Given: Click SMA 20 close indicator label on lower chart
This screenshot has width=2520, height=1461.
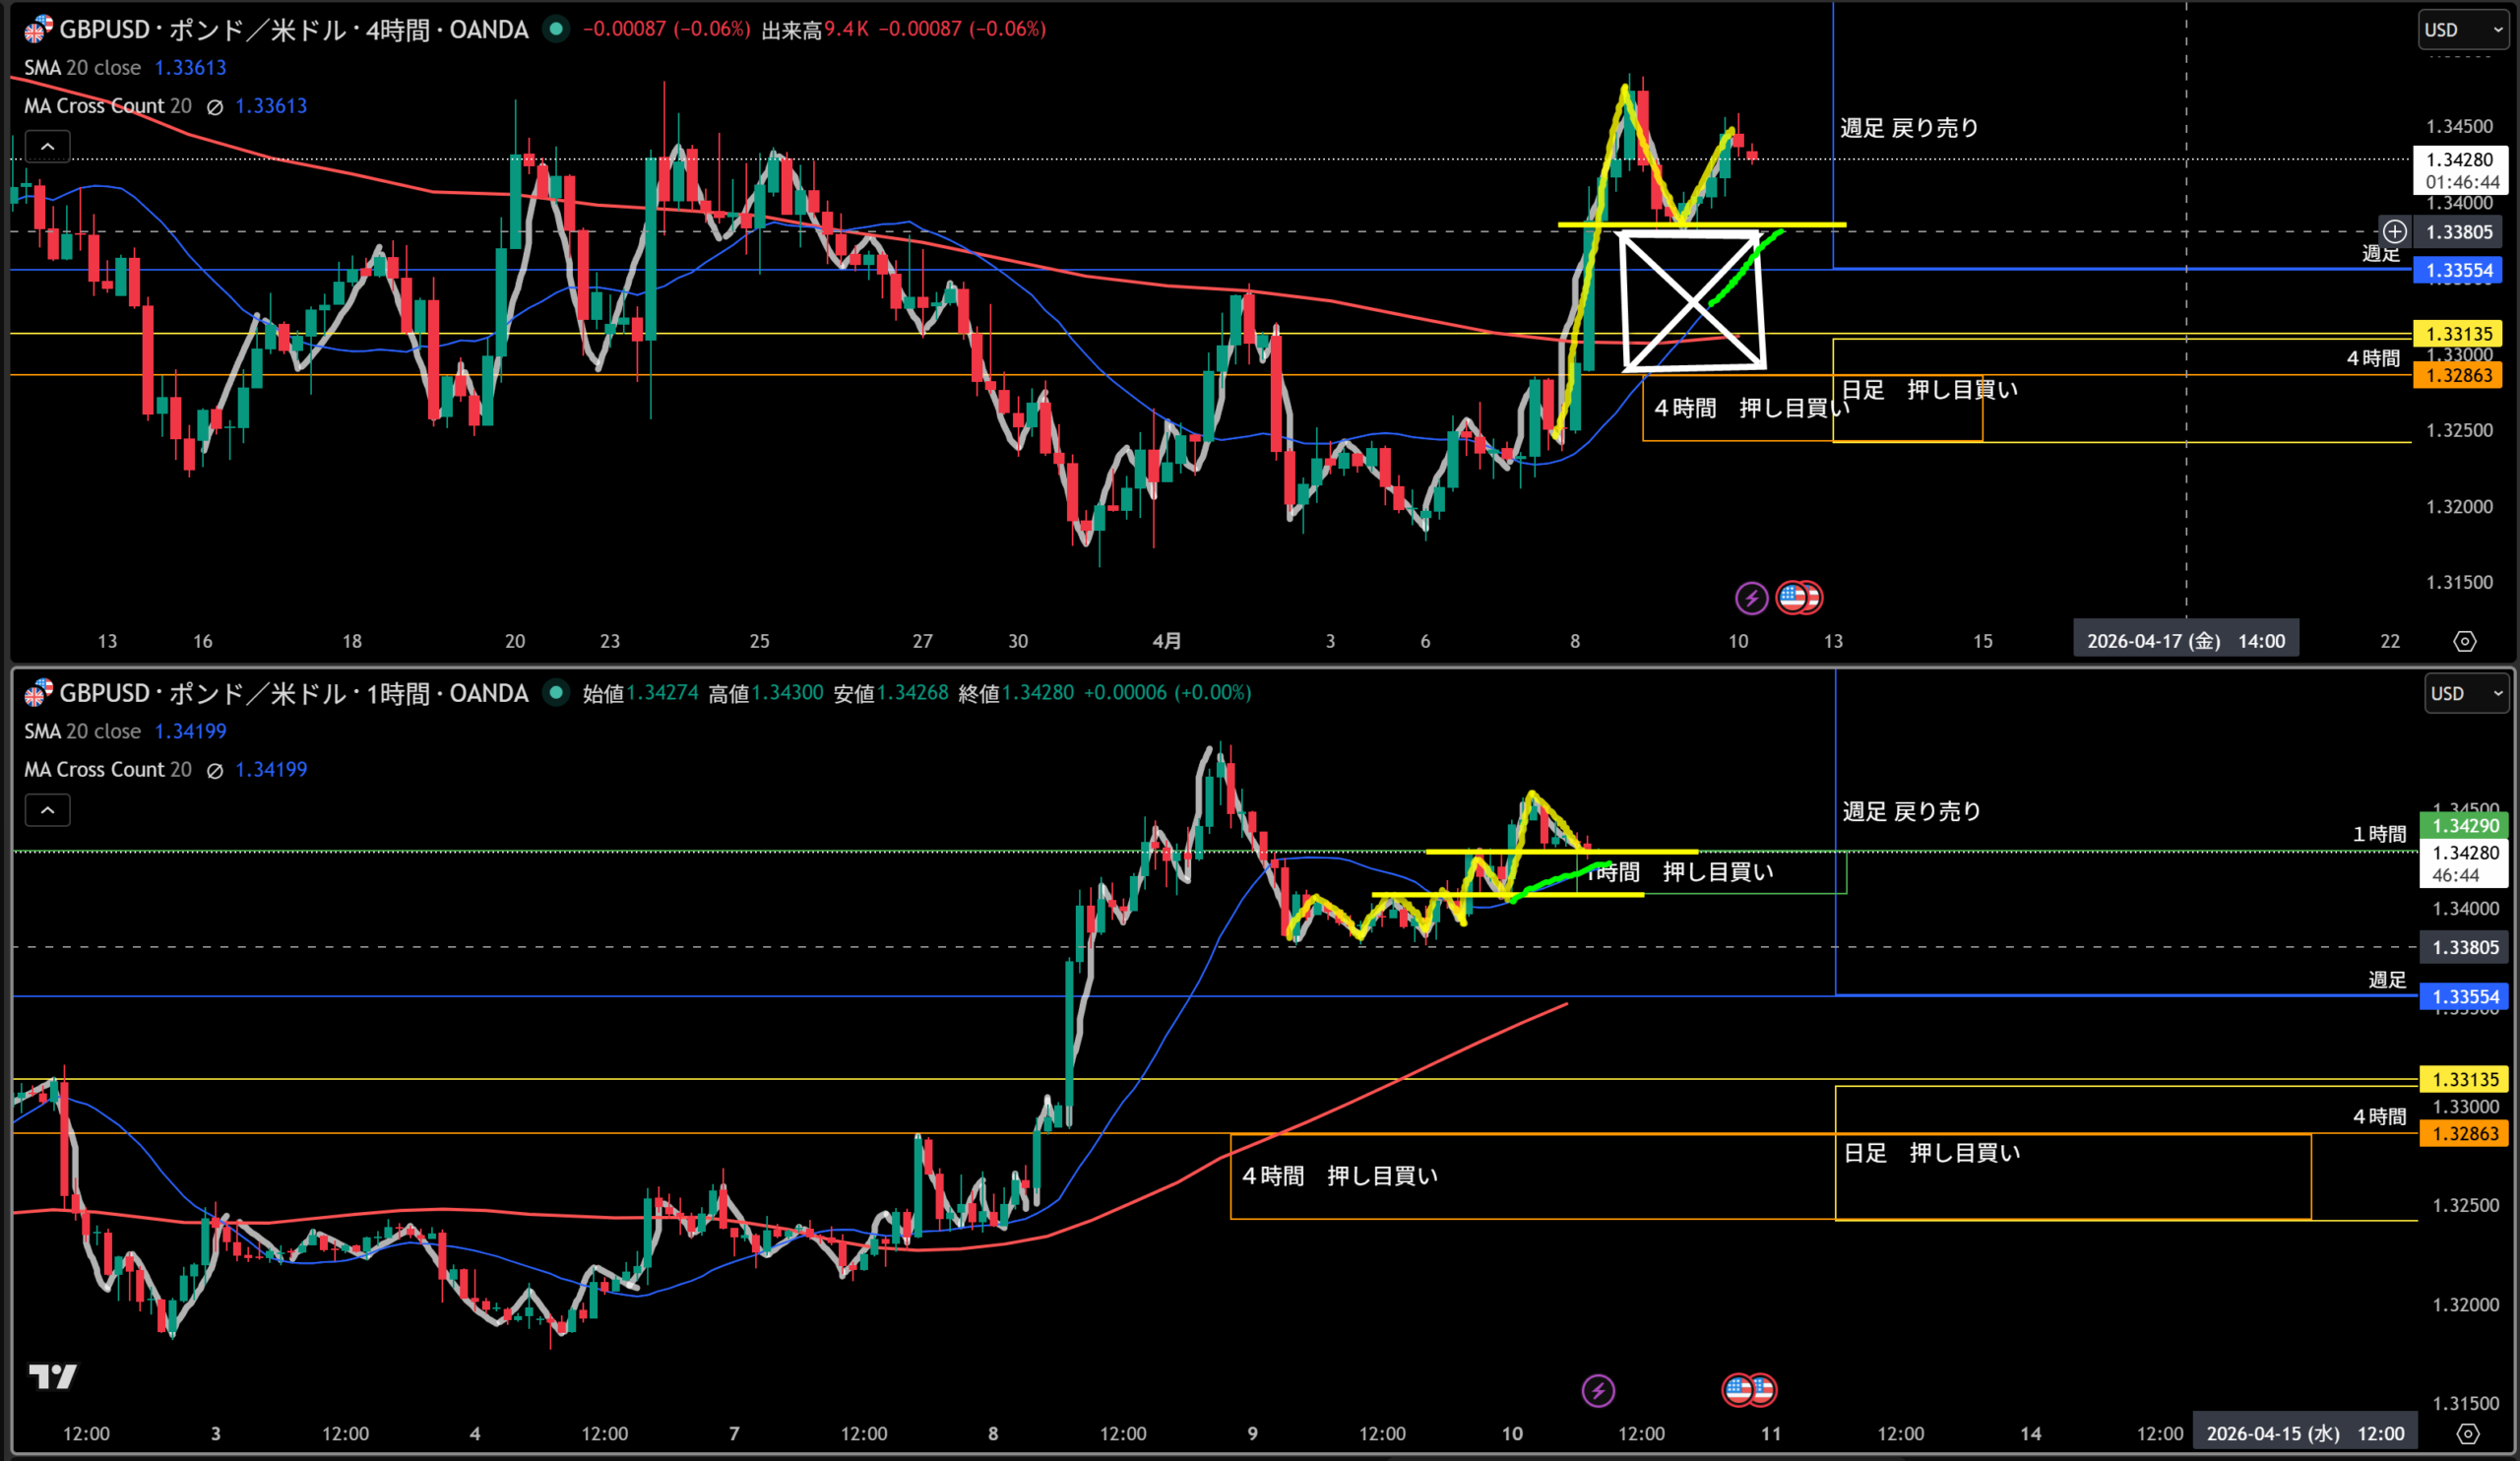Looking at the screenshot, I should click(x=82, y=731).
